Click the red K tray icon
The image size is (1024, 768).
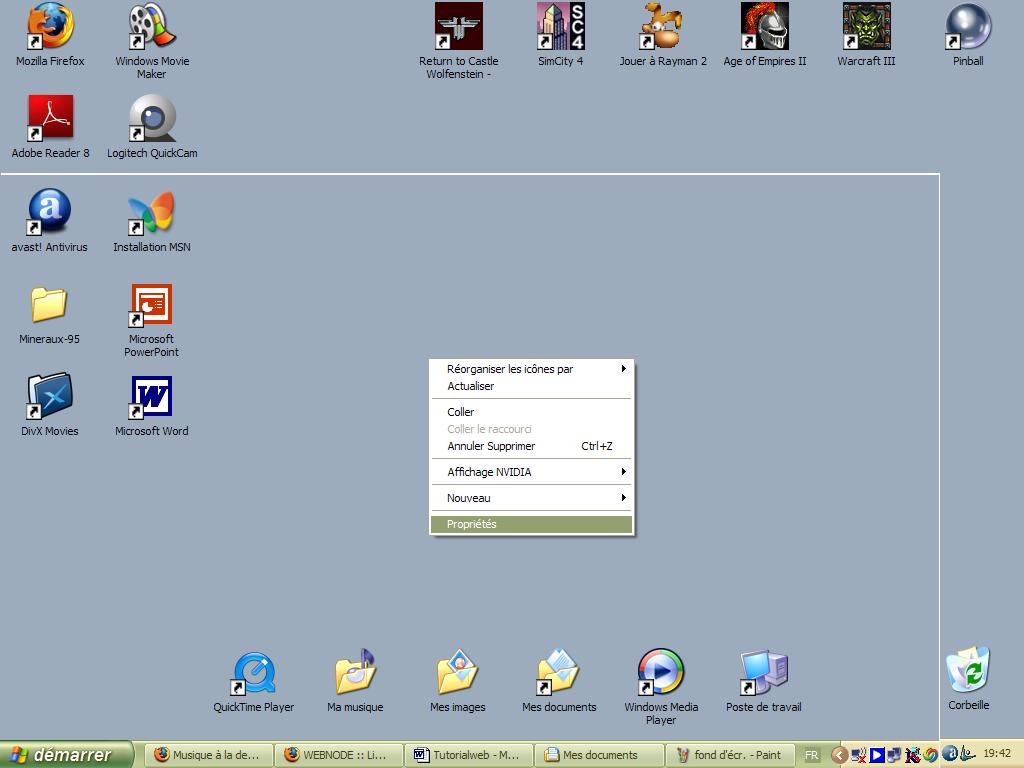point(913,756)
